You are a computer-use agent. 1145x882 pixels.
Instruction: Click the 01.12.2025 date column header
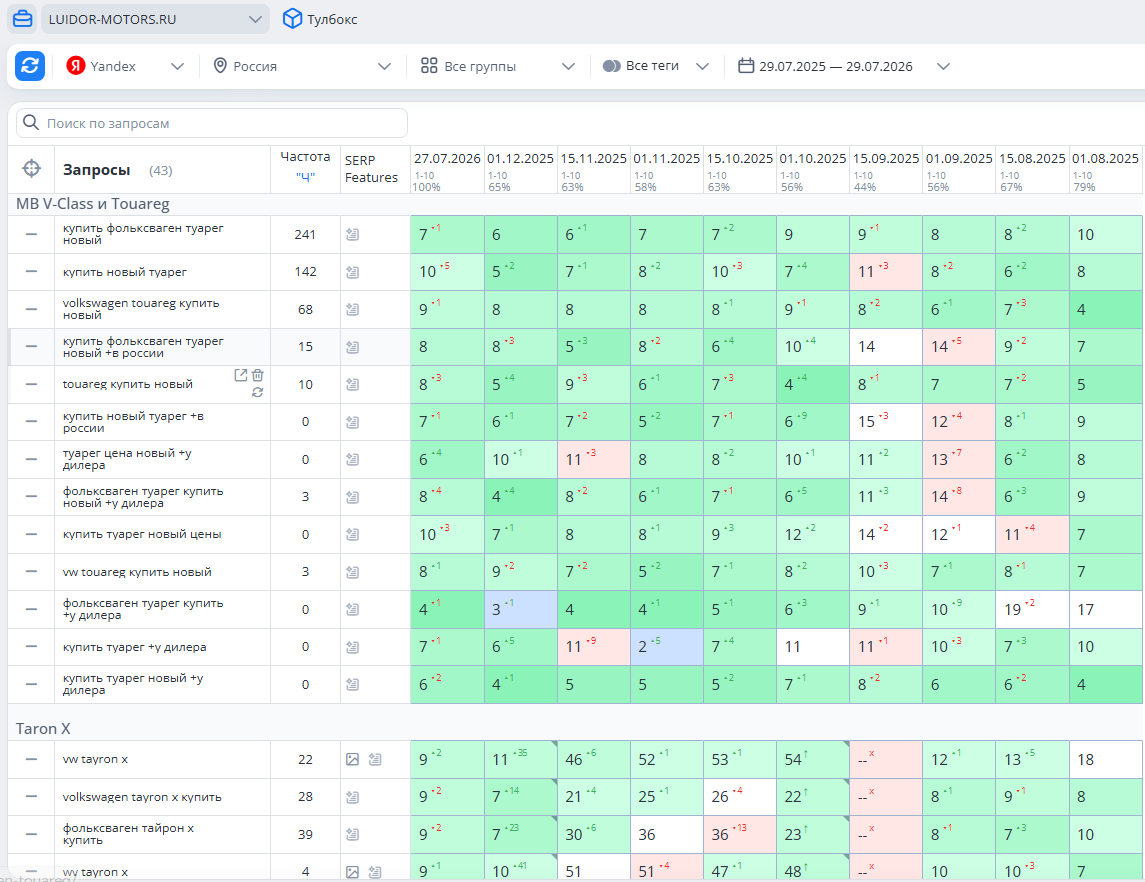521,158
